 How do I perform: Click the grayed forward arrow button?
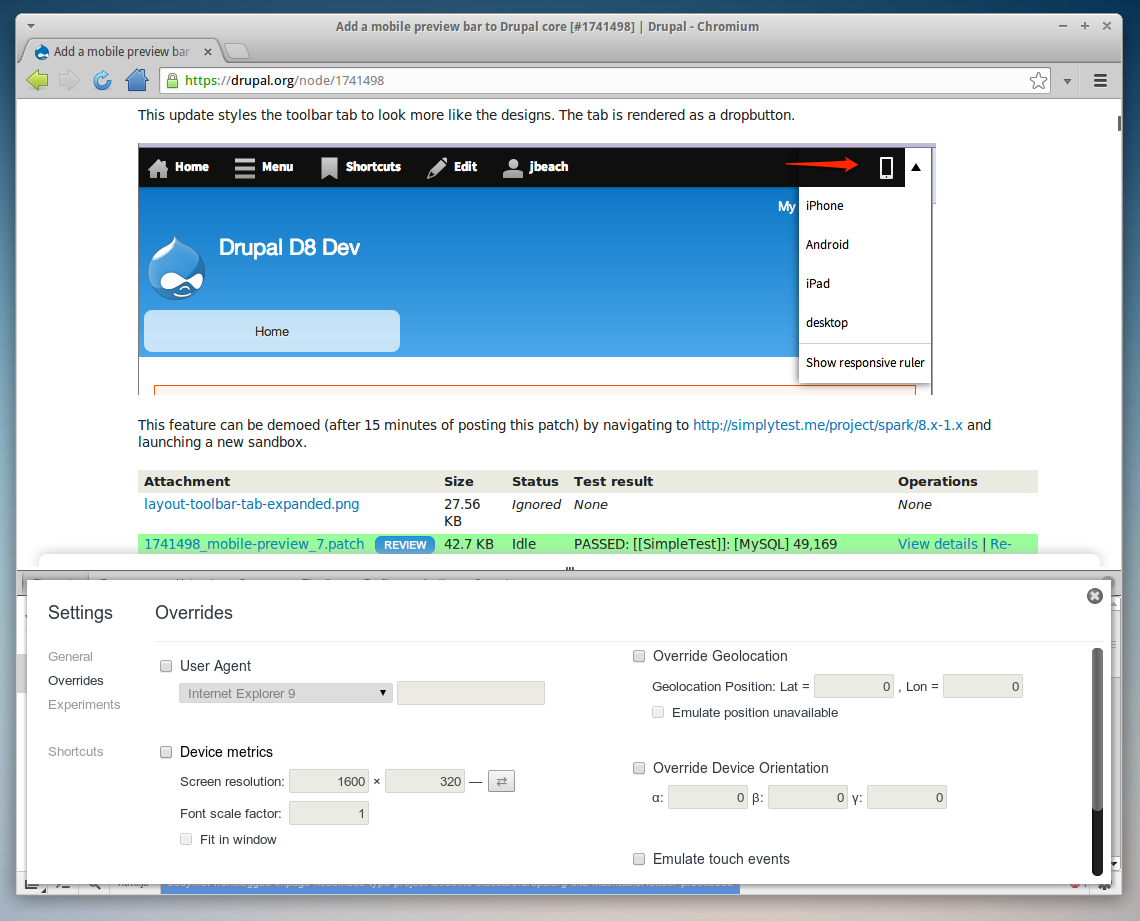70,80
